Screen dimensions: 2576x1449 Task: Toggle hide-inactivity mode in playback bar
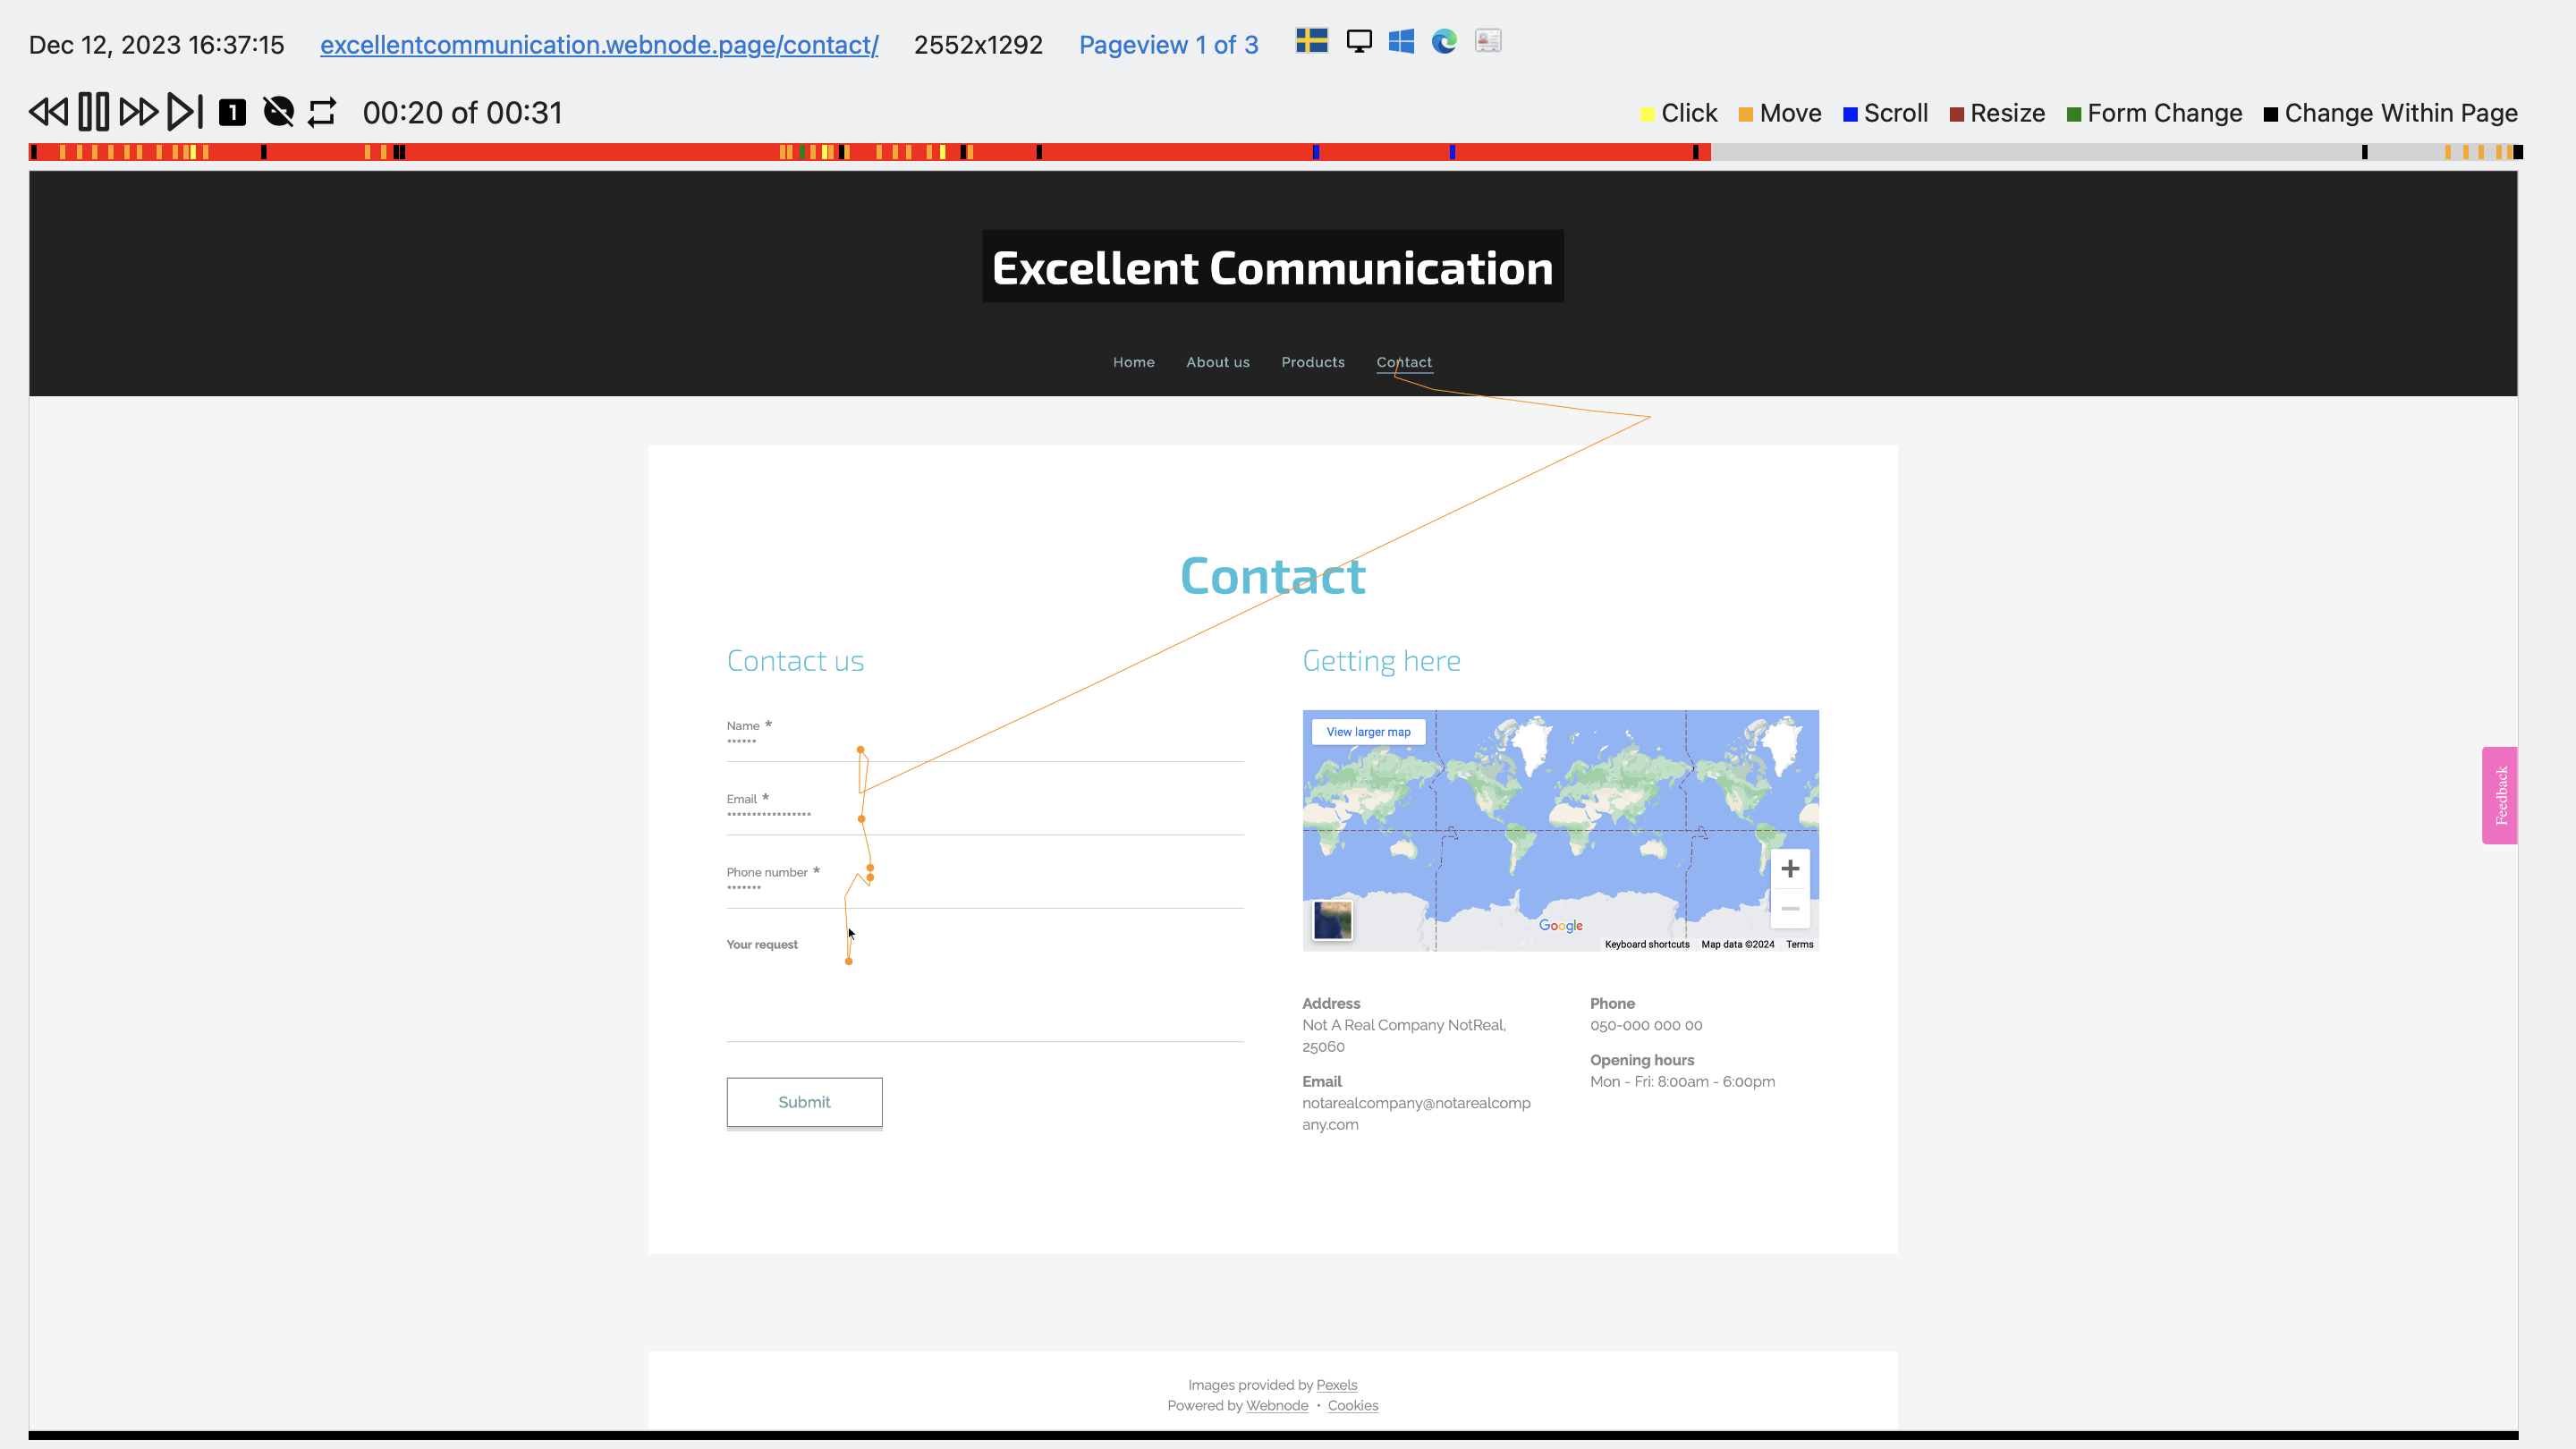(x=278, y=111)
